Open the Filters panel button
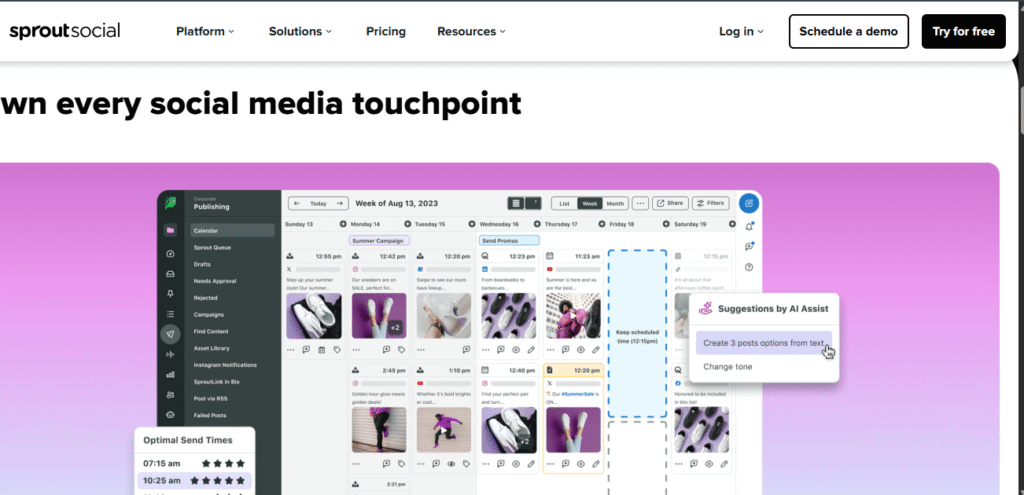The width and height of the screenshot is (1024, 495). click(711, 203)
